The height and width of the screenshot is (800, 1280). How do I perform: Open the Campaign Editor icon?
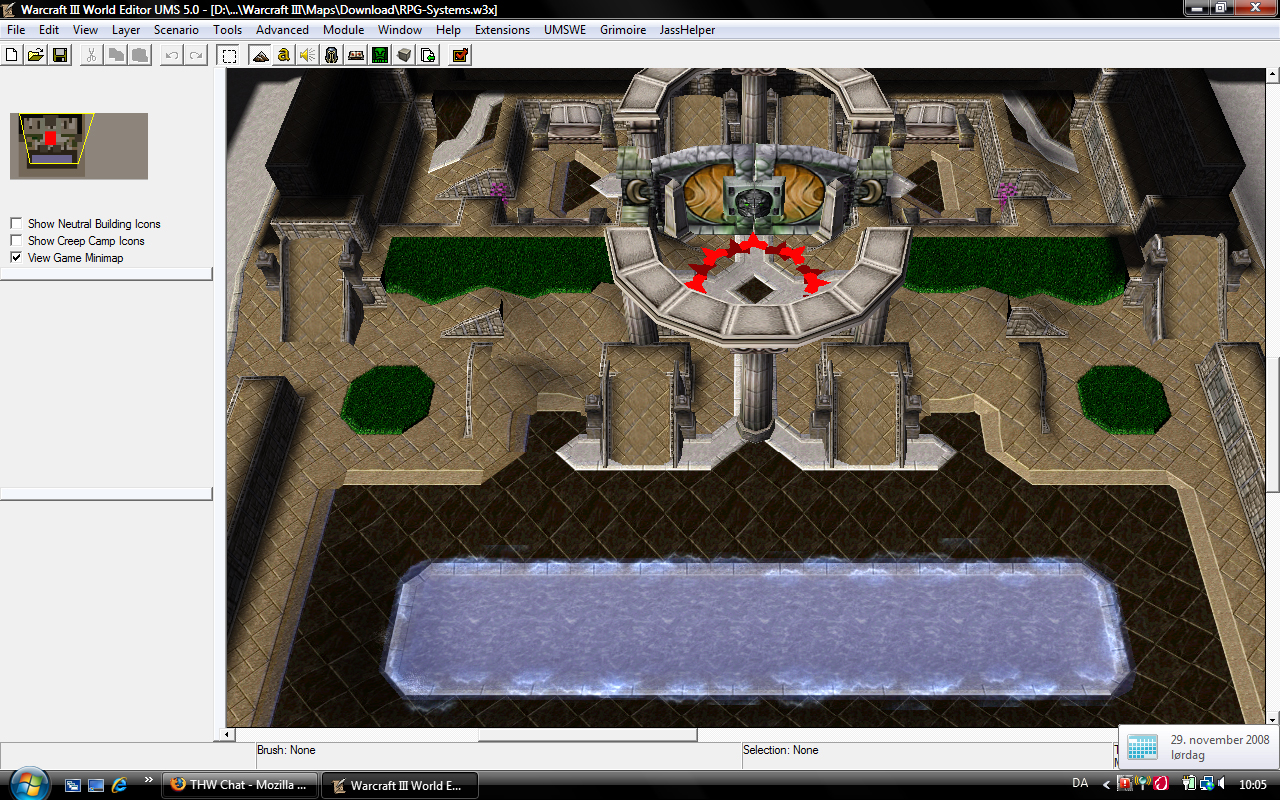(356, 55)
